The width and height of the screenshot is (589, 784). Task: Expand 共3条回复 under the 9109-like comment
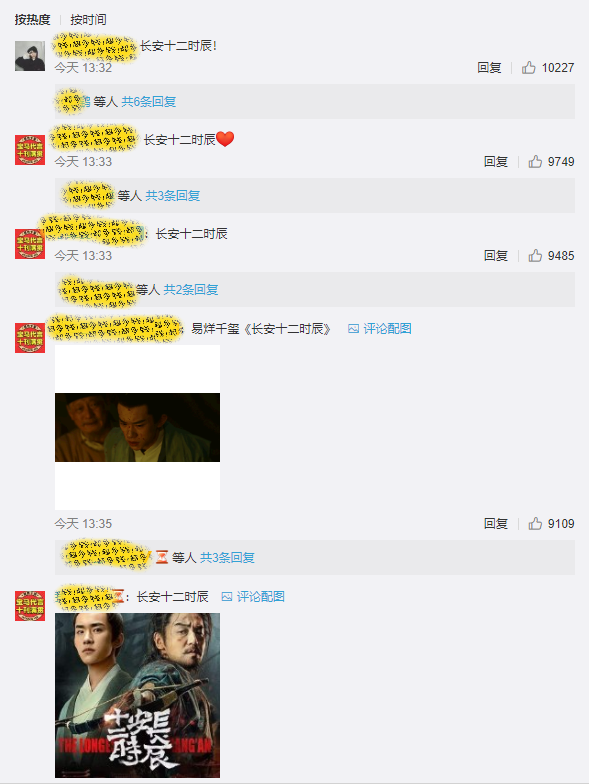pos(228,558)
